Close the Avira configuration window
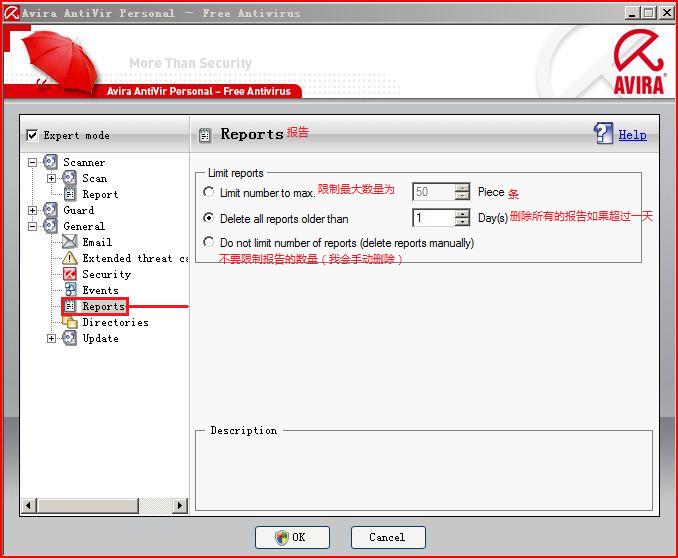Viewport: 678px width, 558px height. coord(666,13)
